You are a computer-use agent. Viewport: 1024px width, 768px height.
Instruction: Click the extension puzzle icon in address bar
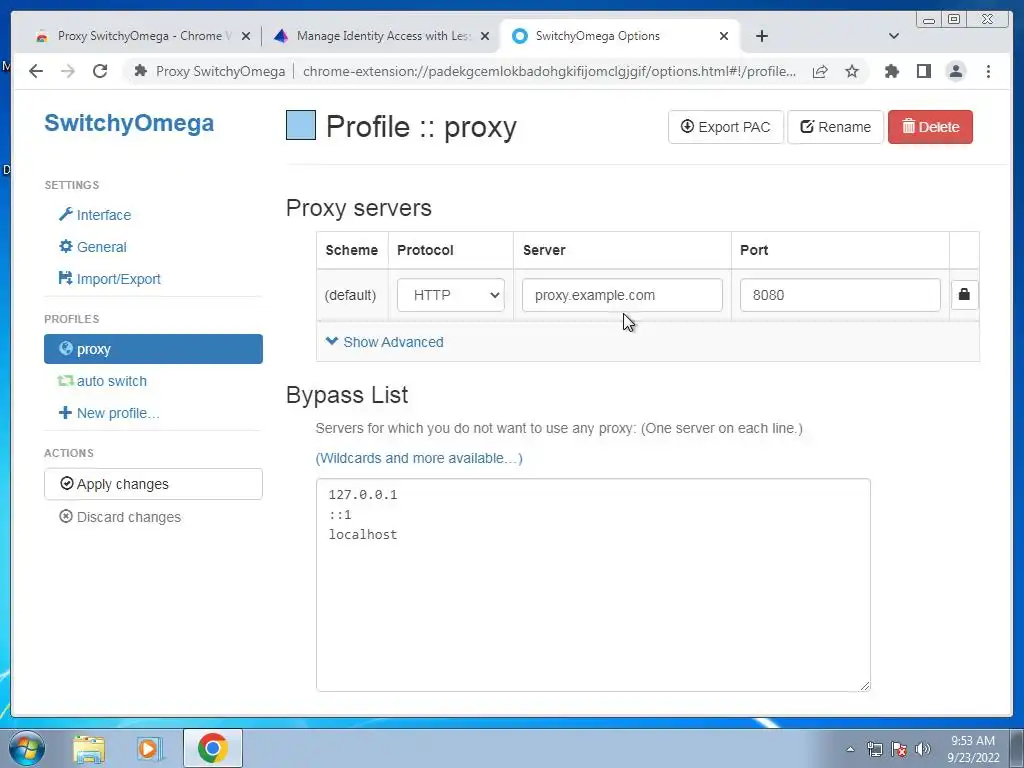click(x=140, y=71)
